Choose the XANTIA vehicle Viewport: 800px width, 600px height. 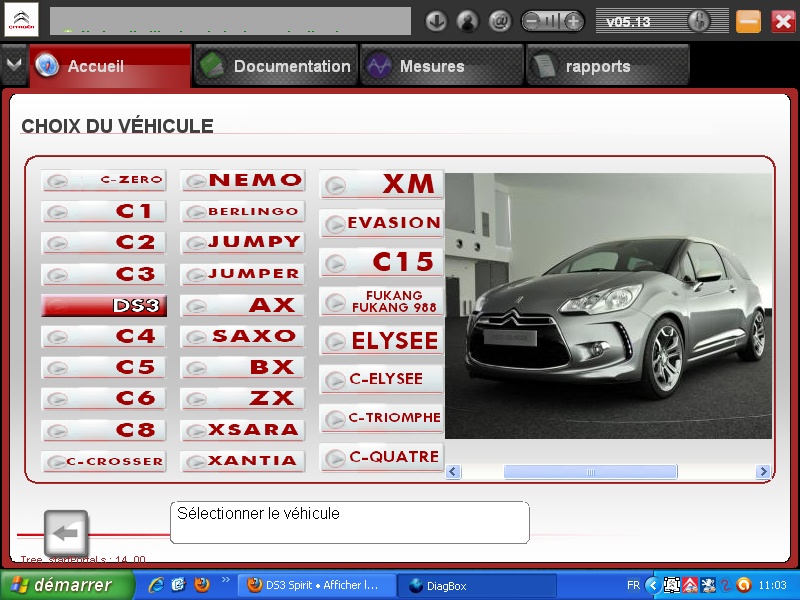[x=243, y=461]
